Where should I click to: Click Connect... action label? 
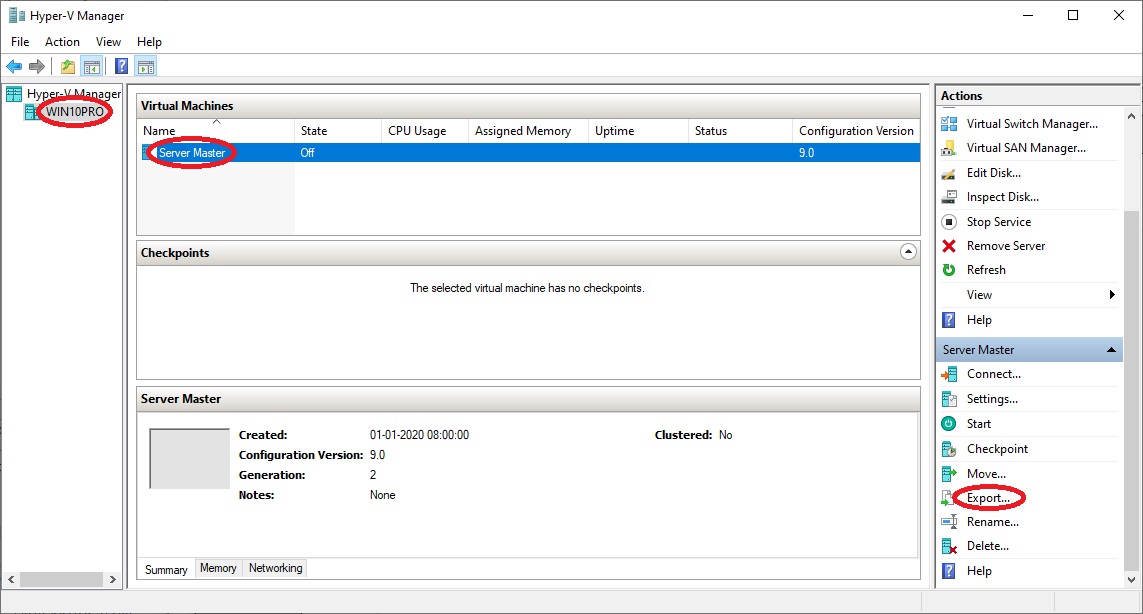994,374
